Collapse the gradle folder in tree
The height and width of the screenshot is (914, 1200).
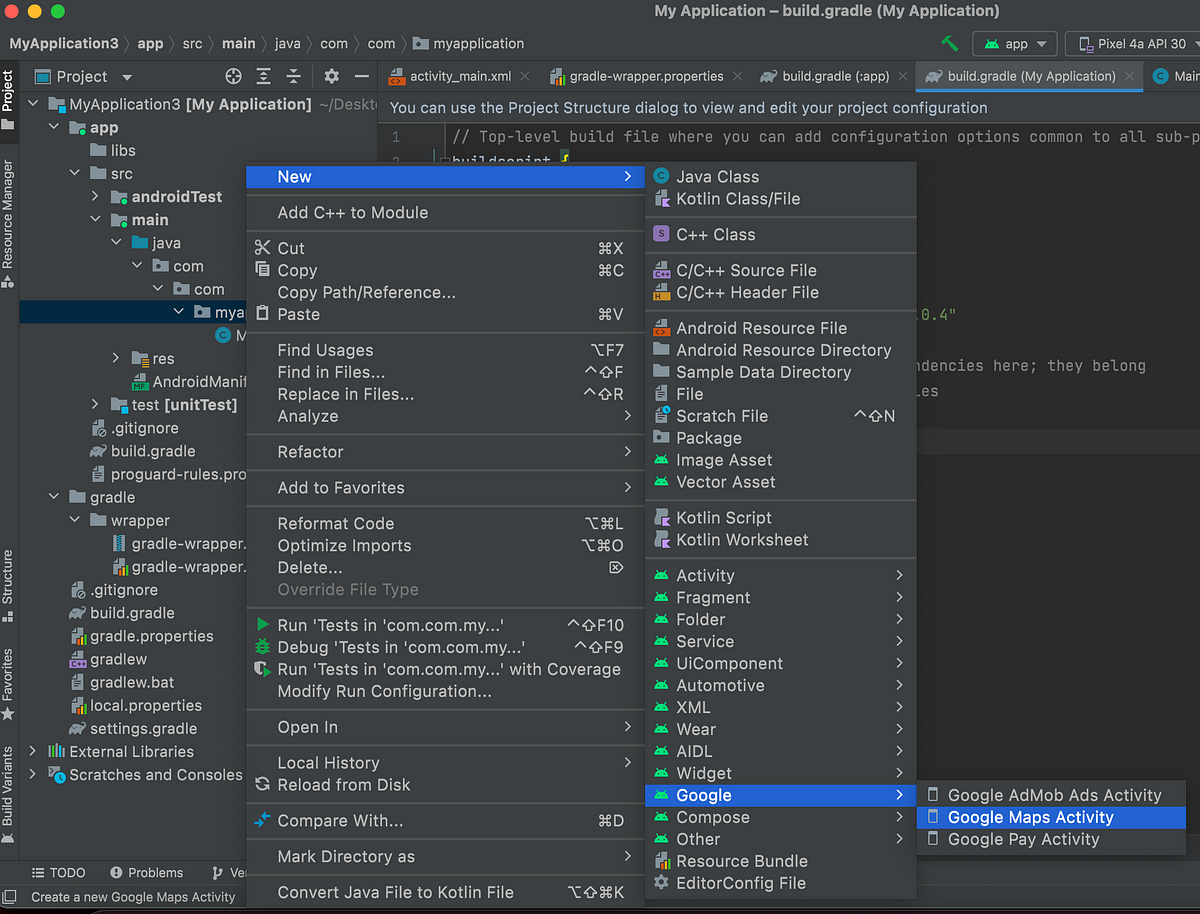(x=54, y=497)
